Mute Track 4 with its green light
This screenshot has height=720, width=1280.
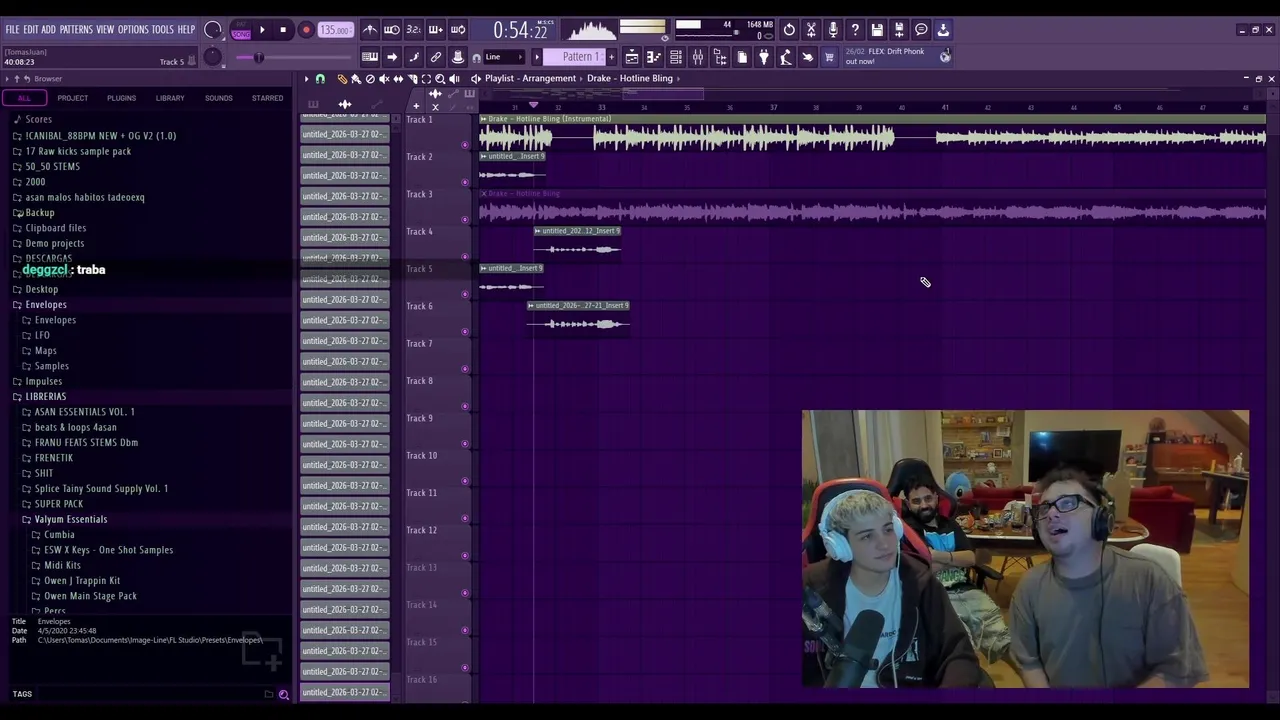pos(465,256)
